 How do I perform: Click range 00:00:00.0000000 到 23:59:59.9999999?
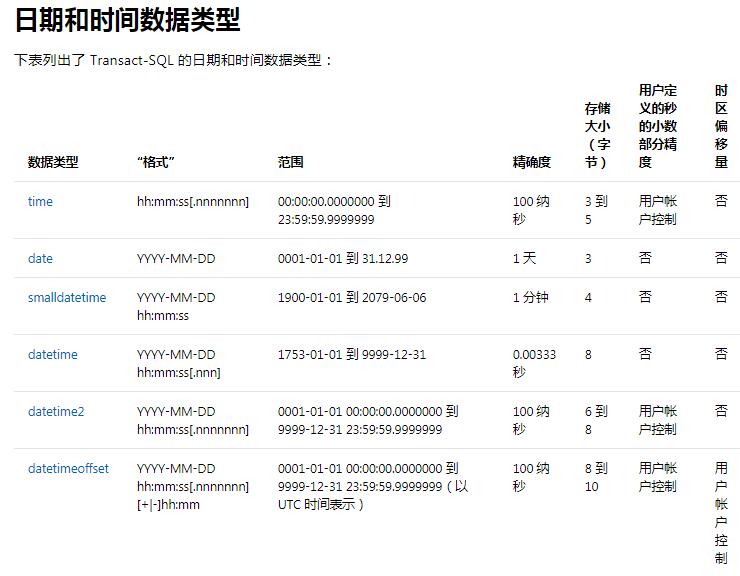(x=334, y=211)
